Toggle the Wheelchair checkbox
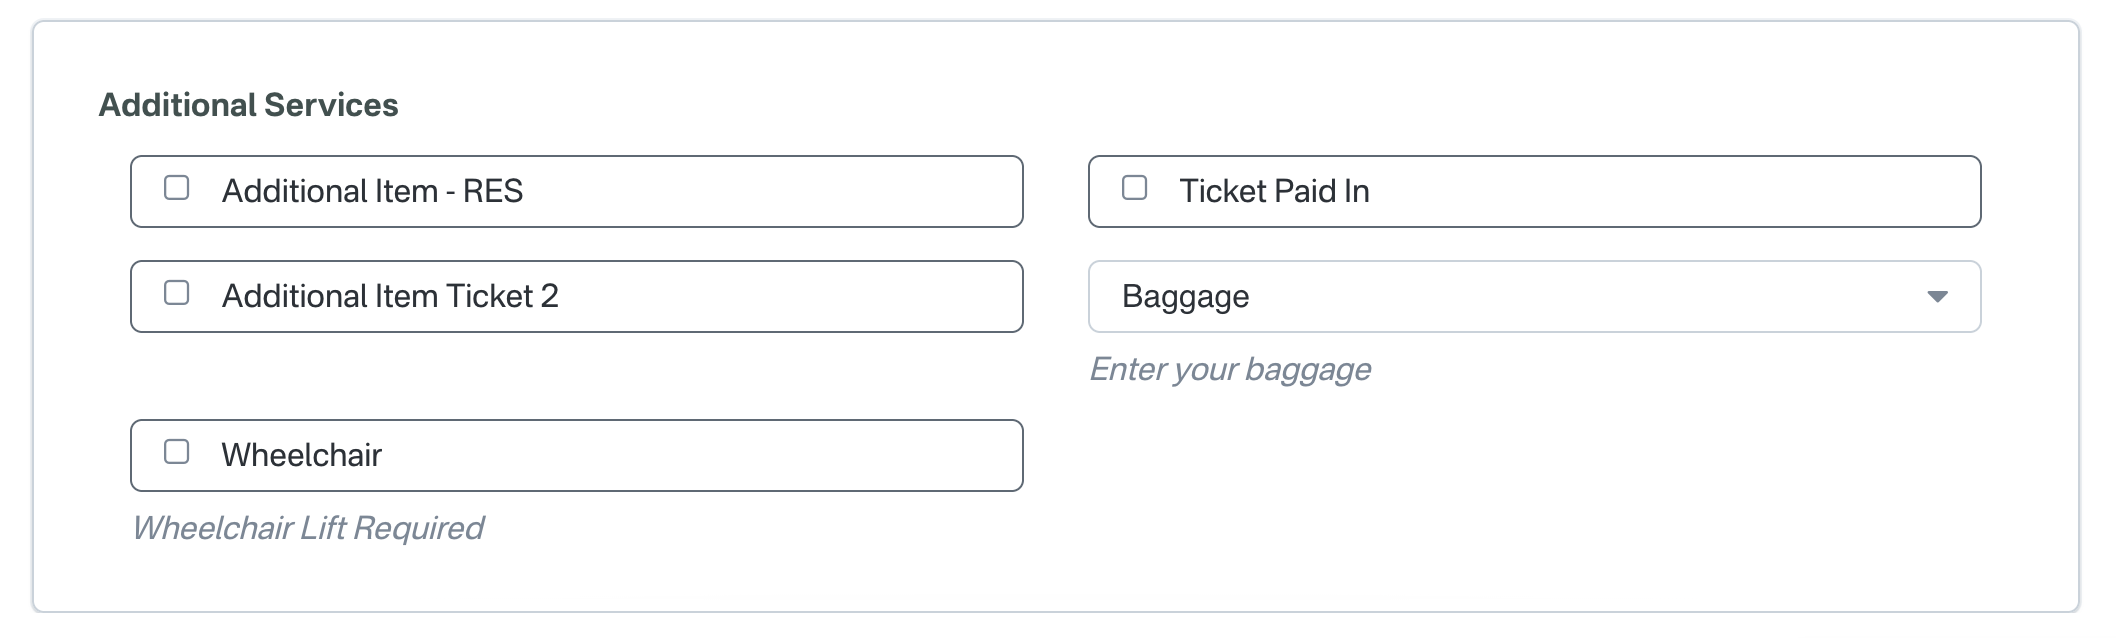Viewport: 2116px width, 638px height. coord(177,452)
